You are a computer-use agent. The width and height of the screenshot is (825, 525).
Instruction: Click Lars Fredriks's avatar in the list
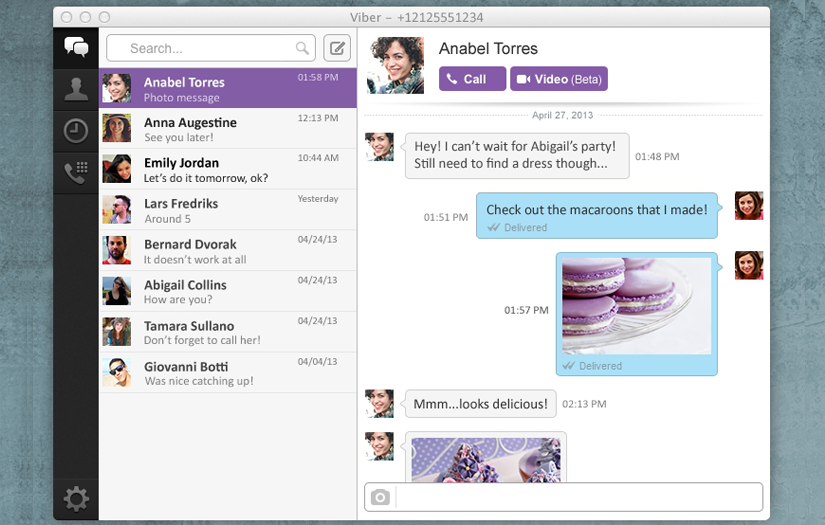click(116, 209)
